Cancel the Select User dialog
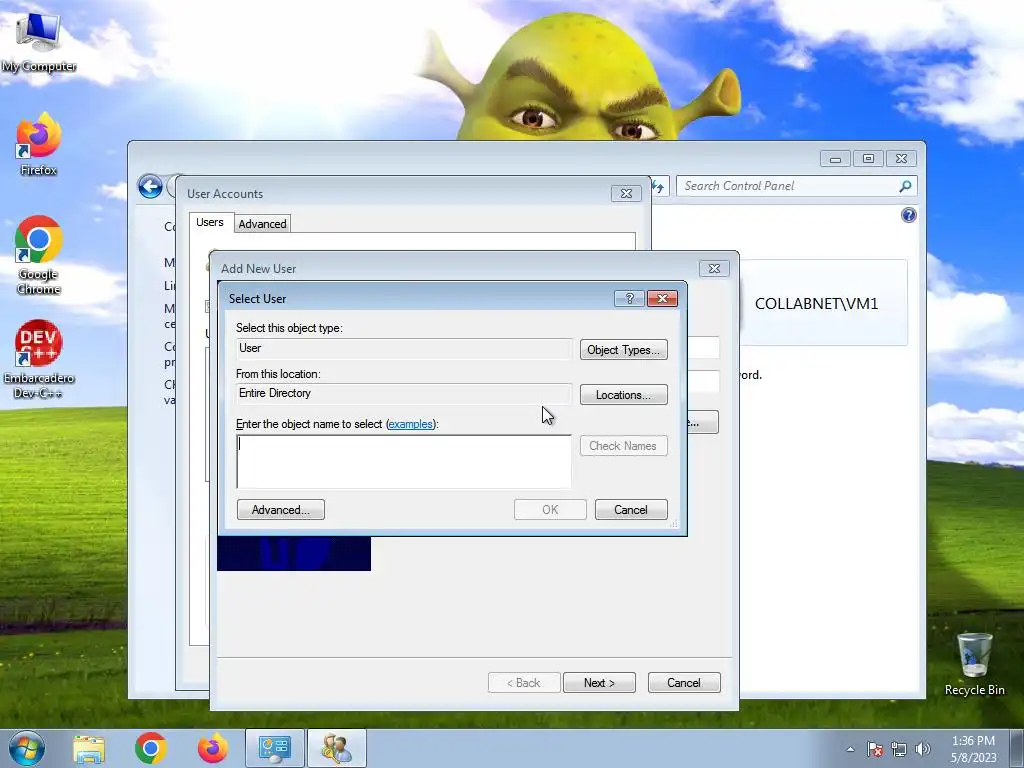This screenshot has width=1024, height=768. point(631,509)
